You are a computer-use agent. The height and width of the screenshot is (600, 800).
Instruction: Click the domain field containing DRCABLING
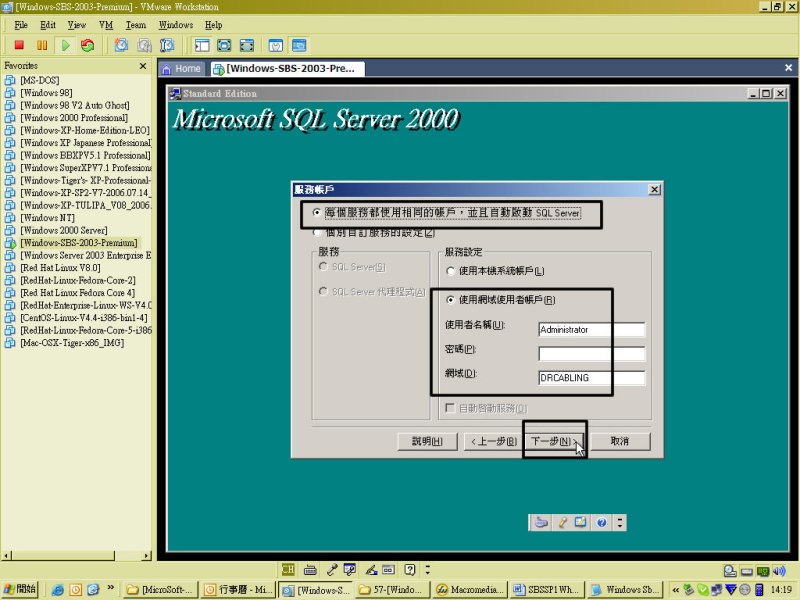click(592, 378)
